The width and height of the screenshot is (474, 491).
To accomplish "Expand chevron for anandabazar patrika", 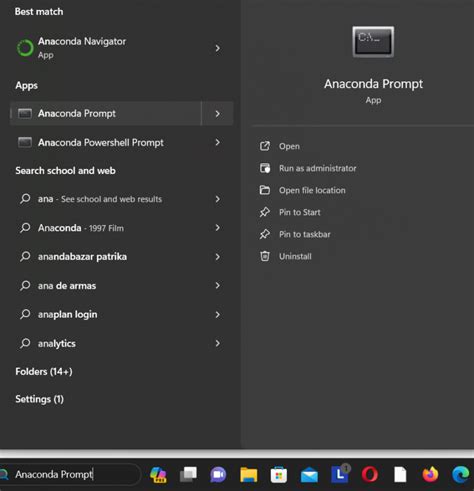I will click(x=217, y=257).
